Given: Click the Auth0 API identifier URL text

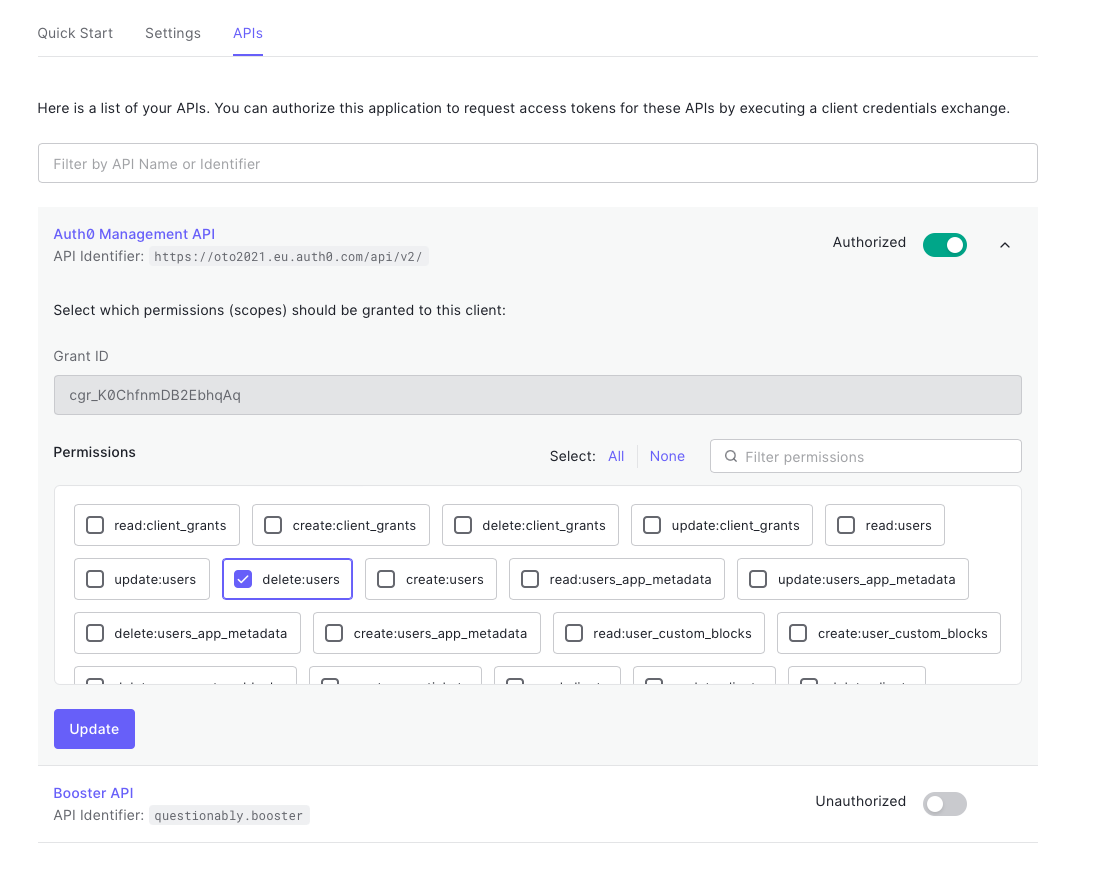Looking at the screenshot, I should pos(288,256).
